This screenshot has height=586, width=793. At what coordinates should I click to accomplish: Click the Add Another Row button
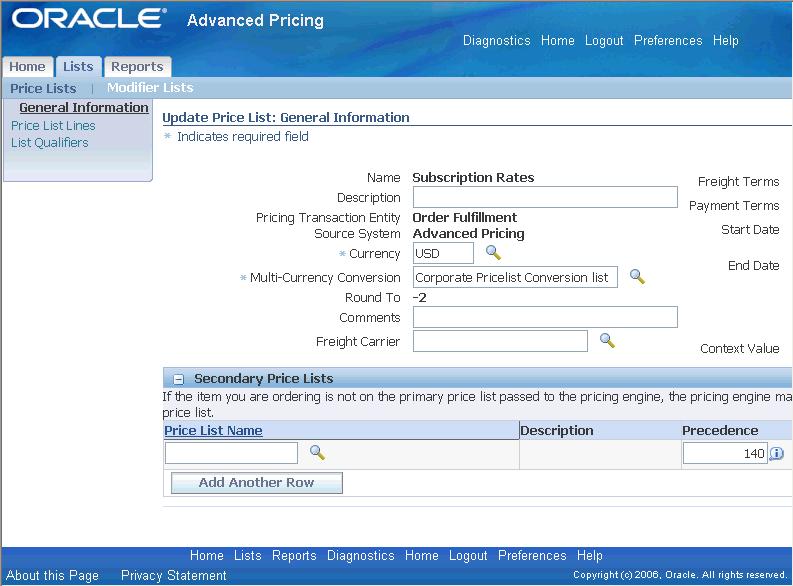click(257, 483)
